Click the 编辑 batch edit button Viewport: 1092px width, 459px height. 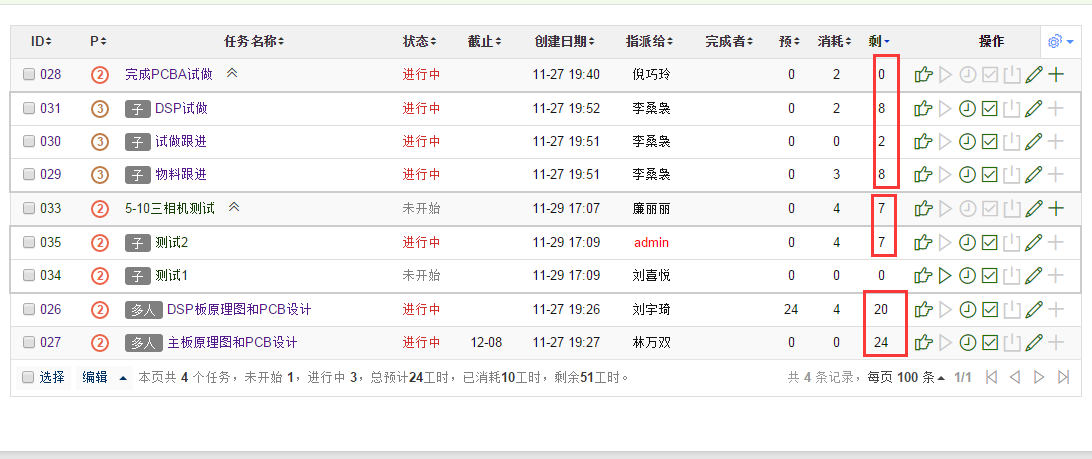tap(95, 377)
